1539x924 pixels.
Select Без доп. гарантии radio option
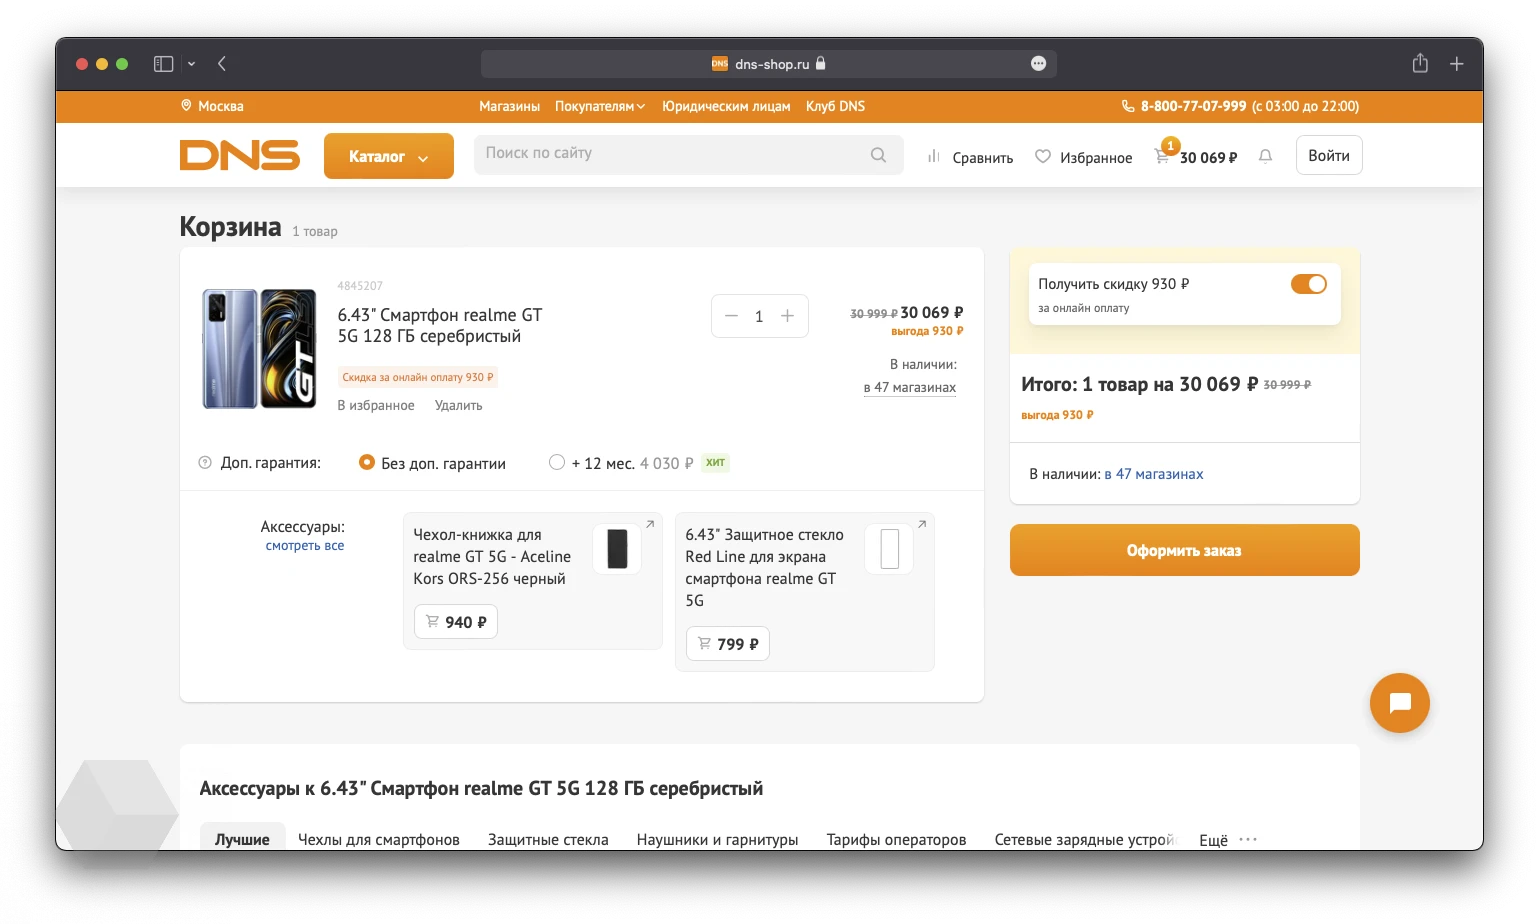coord(367,462)
